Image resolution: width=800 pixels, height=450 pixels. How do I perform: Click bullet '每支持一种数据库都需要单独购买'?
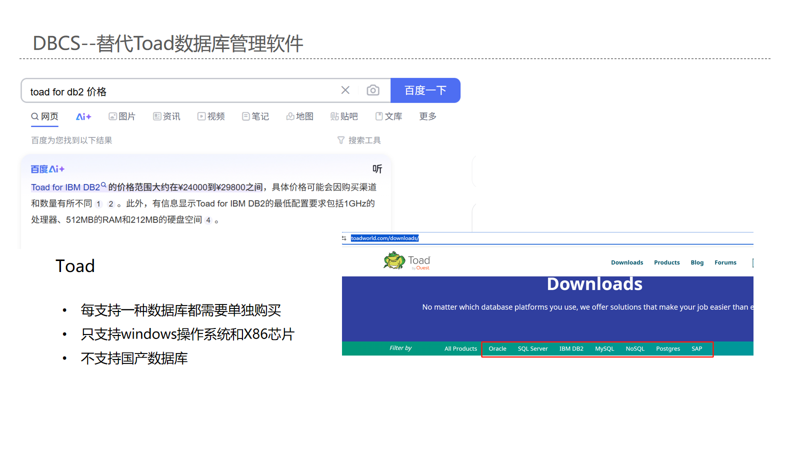pos(181,310)
